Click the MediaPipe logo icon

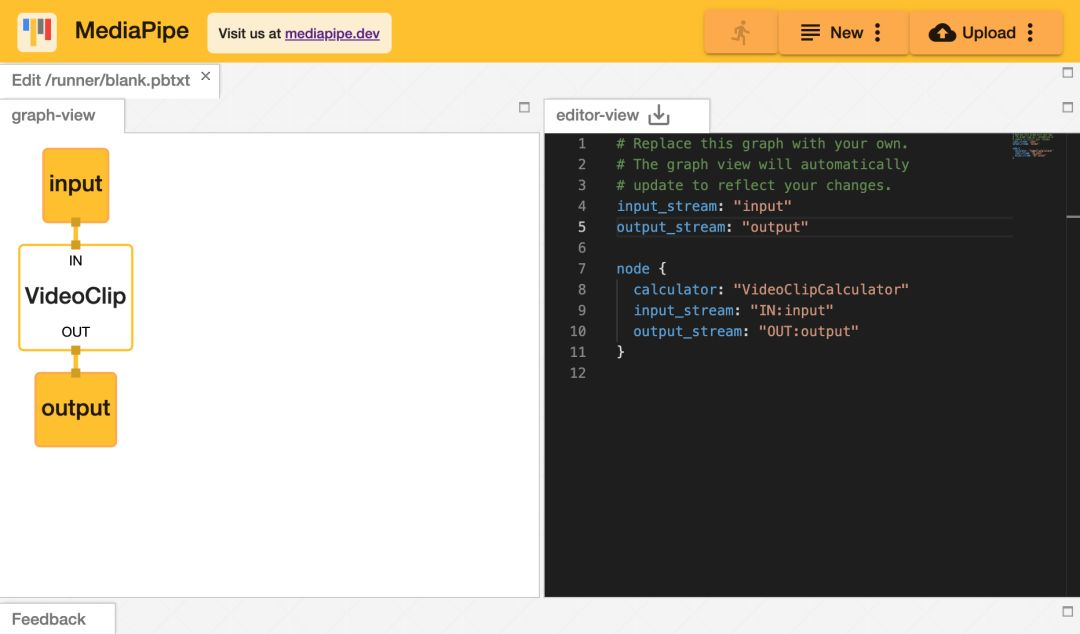tap(37, 32)
